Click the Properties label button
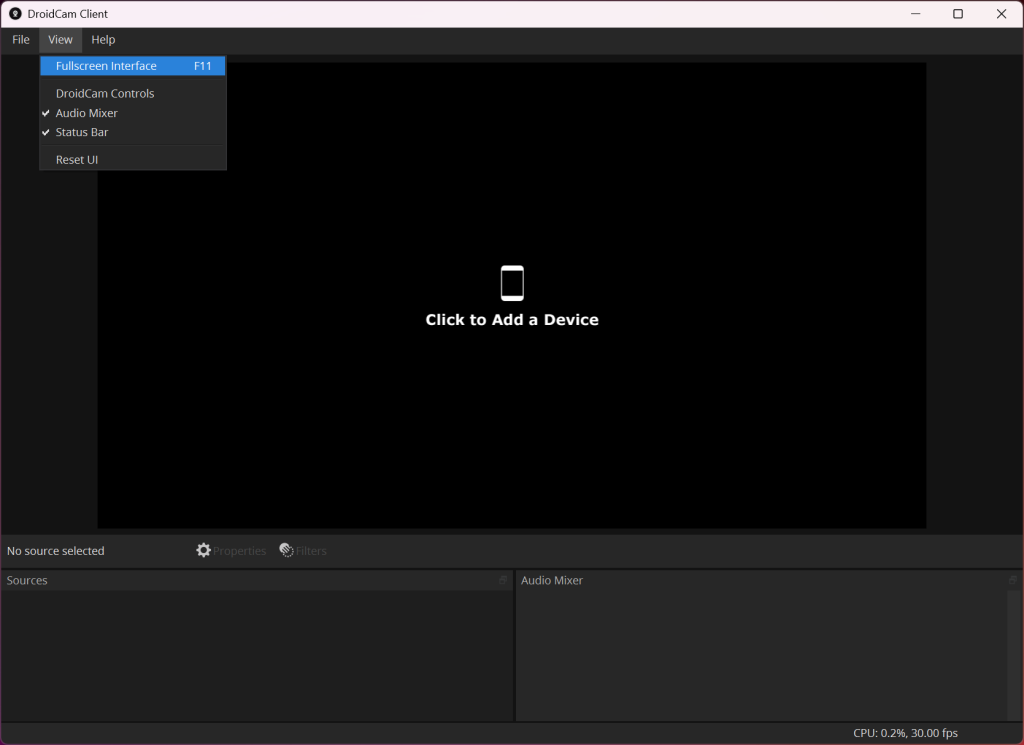 click(x=240, y=551)
